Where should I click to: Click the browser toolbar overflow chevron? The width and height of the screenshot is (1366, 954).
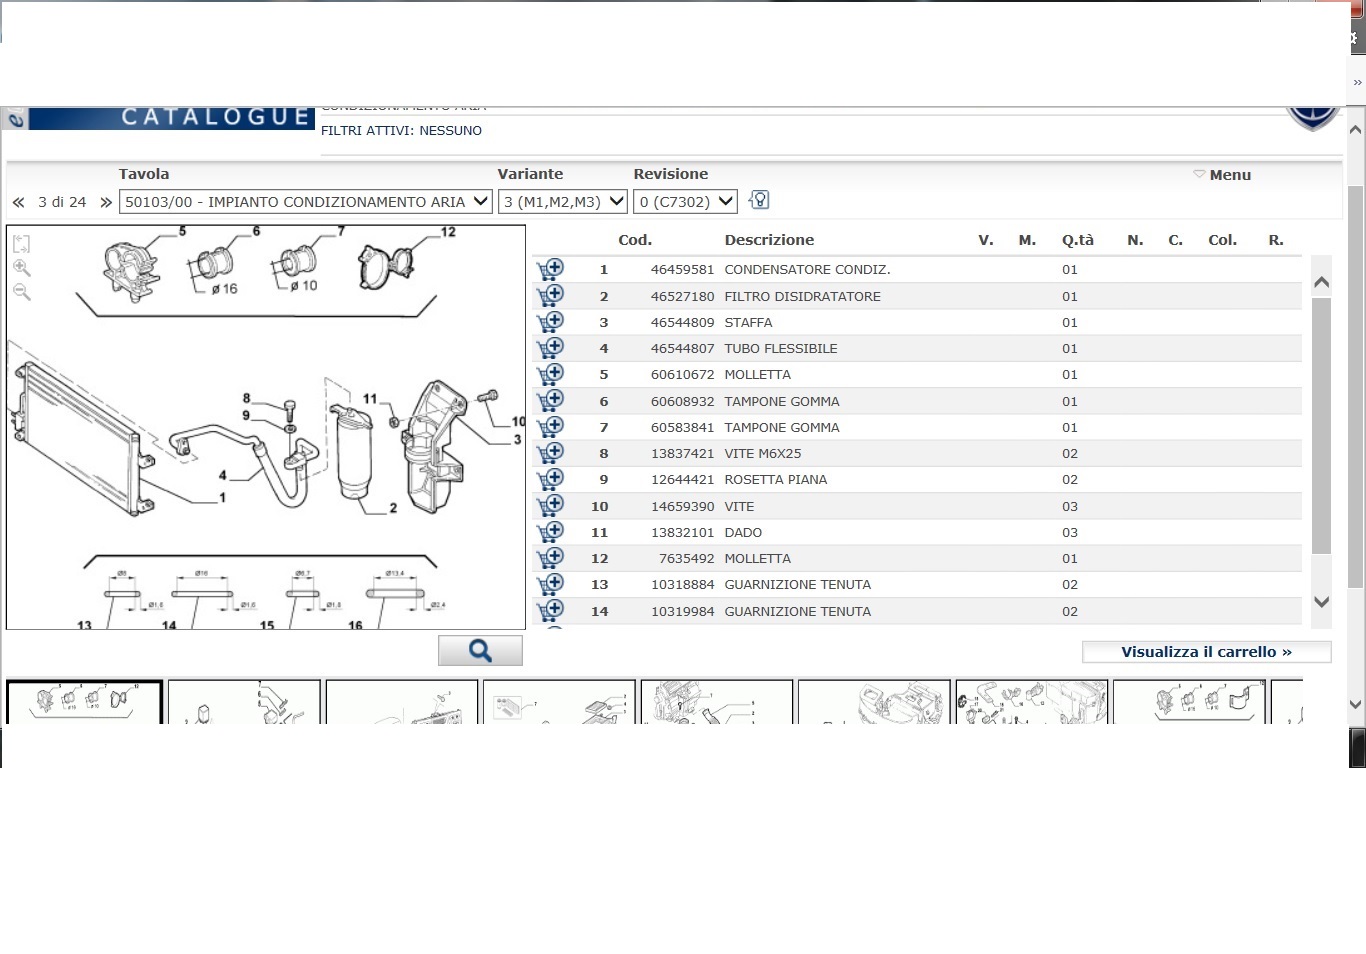[x=1357, y=83]
